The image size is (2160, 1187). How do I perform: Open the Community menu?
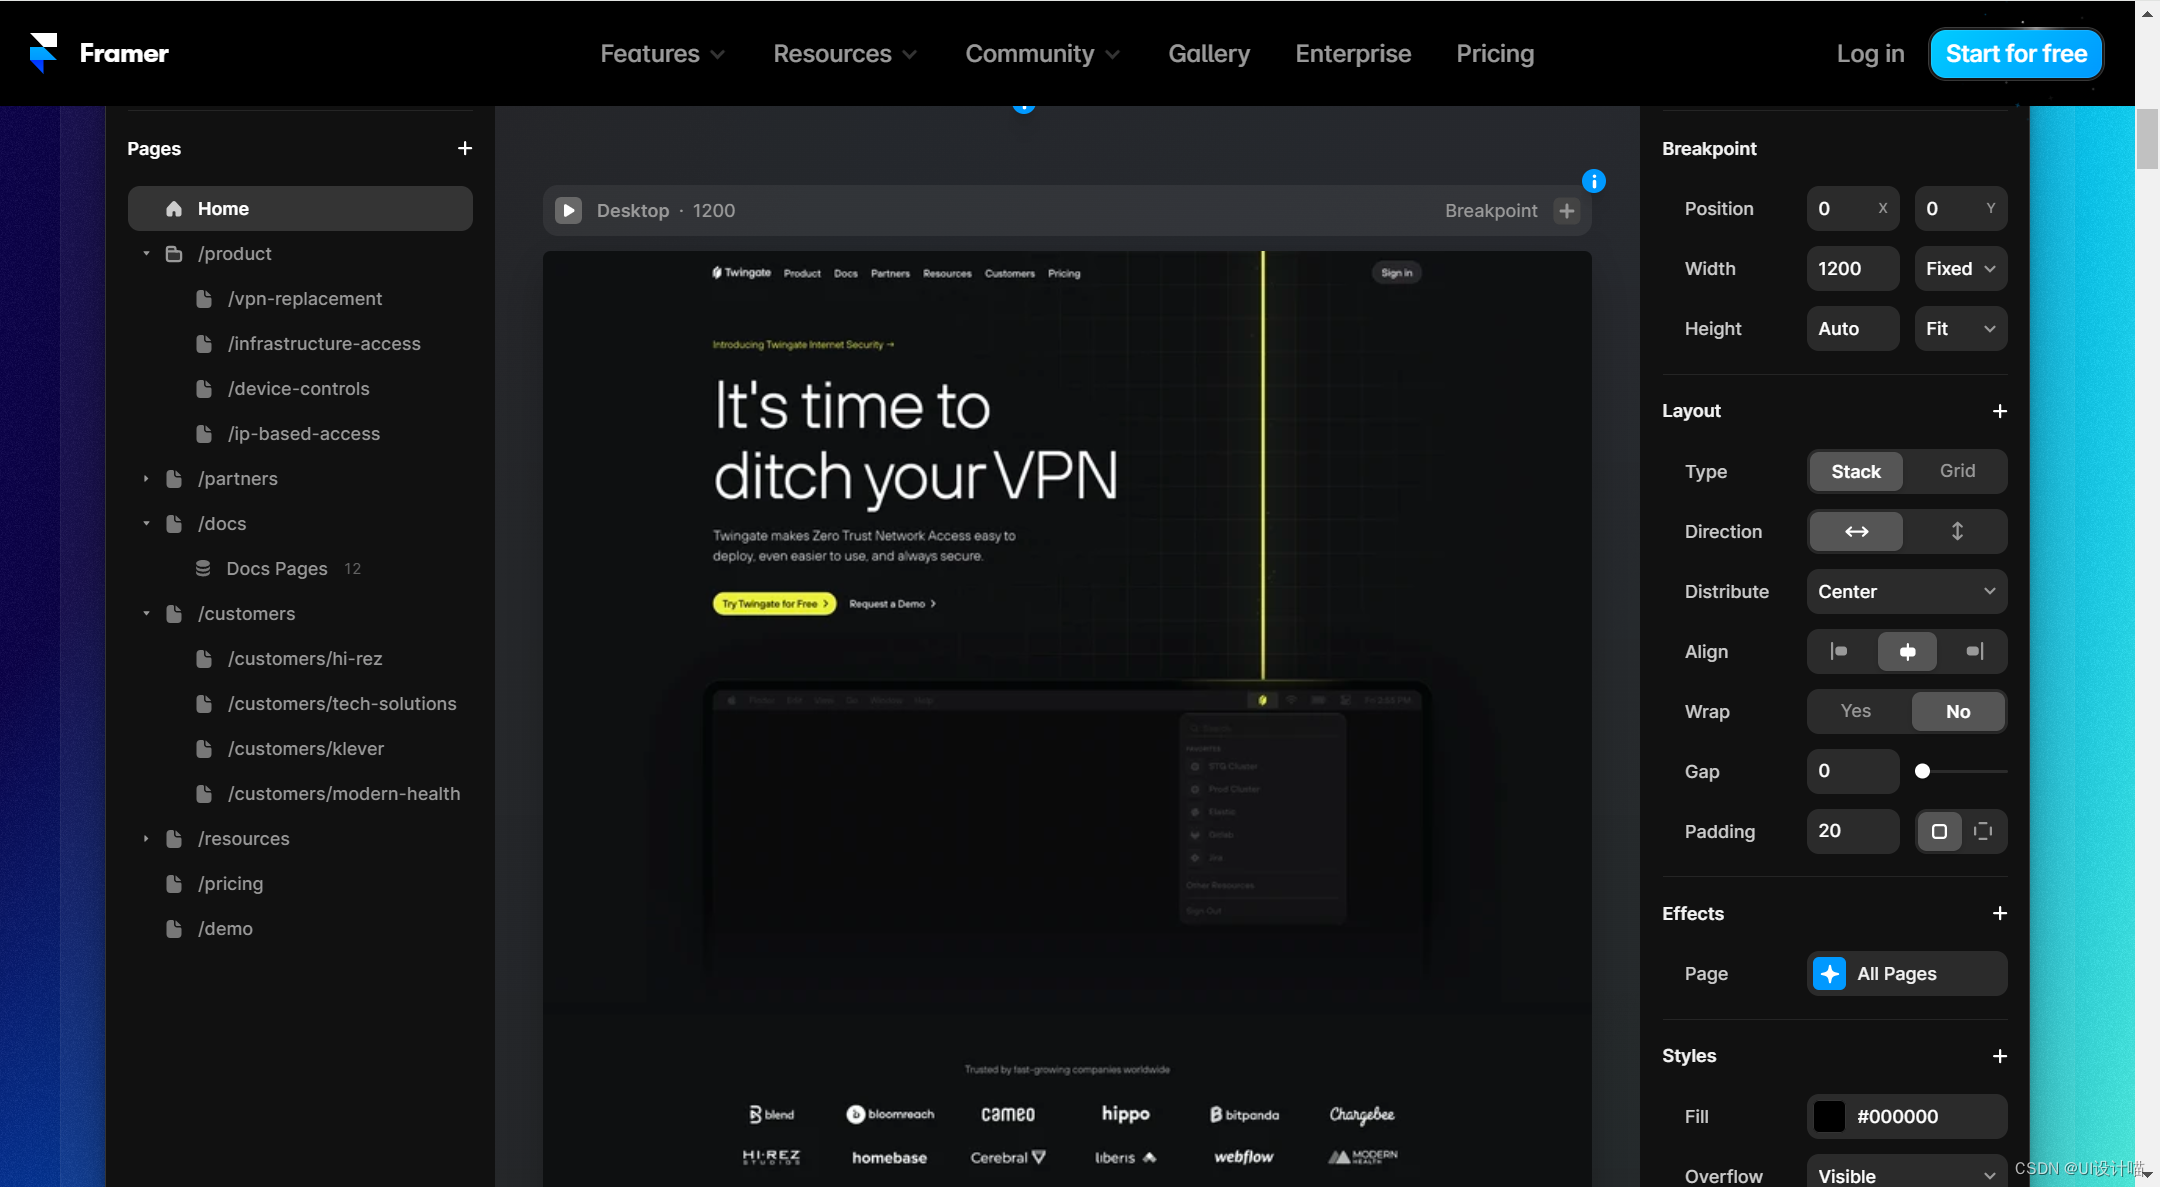pyautogui.click(x=1042, y=54)
